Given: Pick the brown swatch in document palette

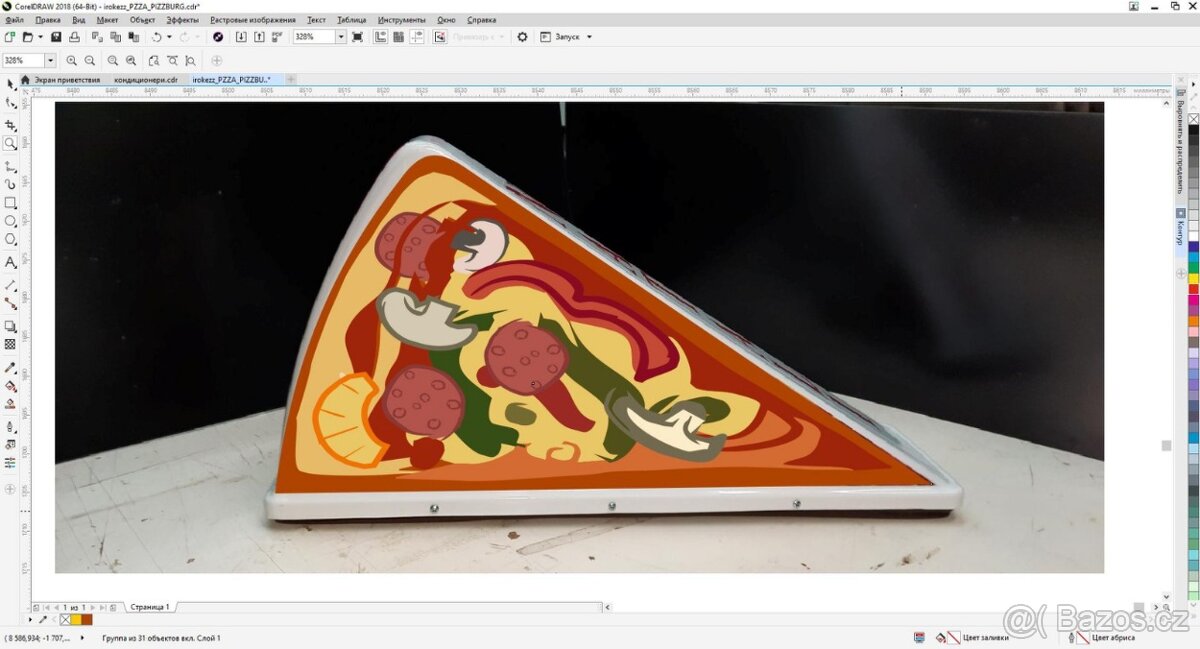Looking at the screenshot, I should 87,620.
